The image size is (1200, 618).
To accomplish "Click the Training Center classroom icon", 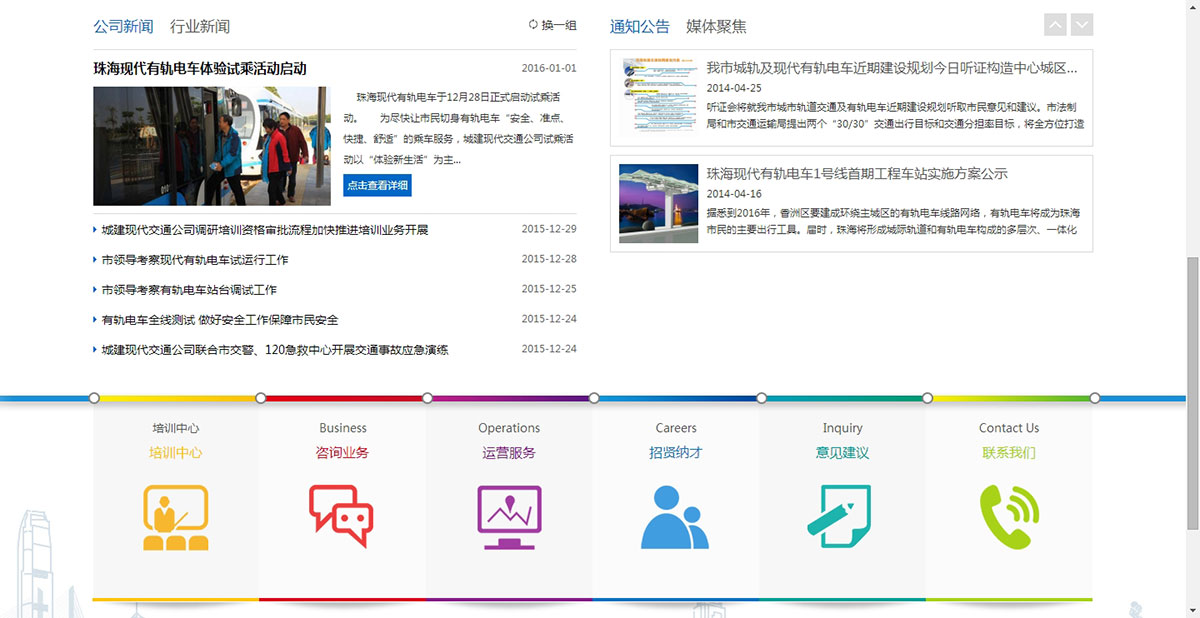I will (x=176, y=516).
